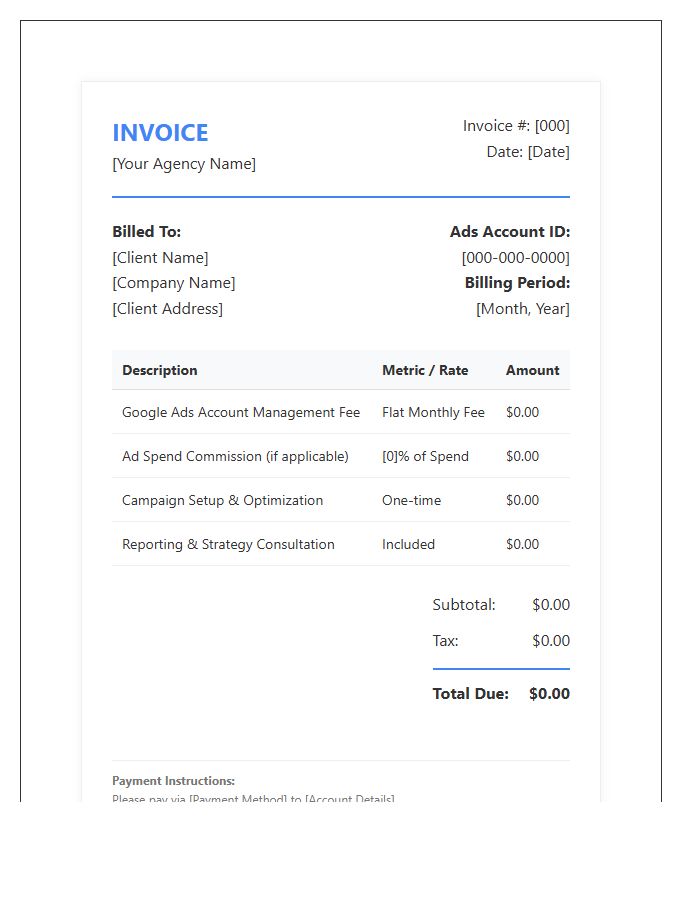Click the Tax: label
Screen dimensions: 700x900
click(445, 641)
